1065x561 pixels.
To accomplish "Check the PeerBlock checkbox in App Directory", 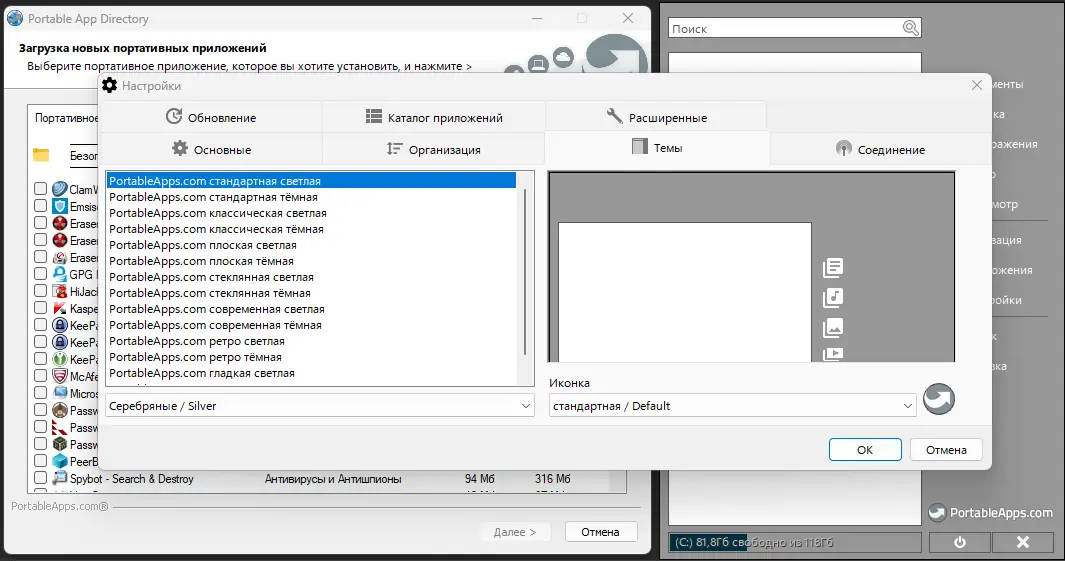I will [41, 460].
